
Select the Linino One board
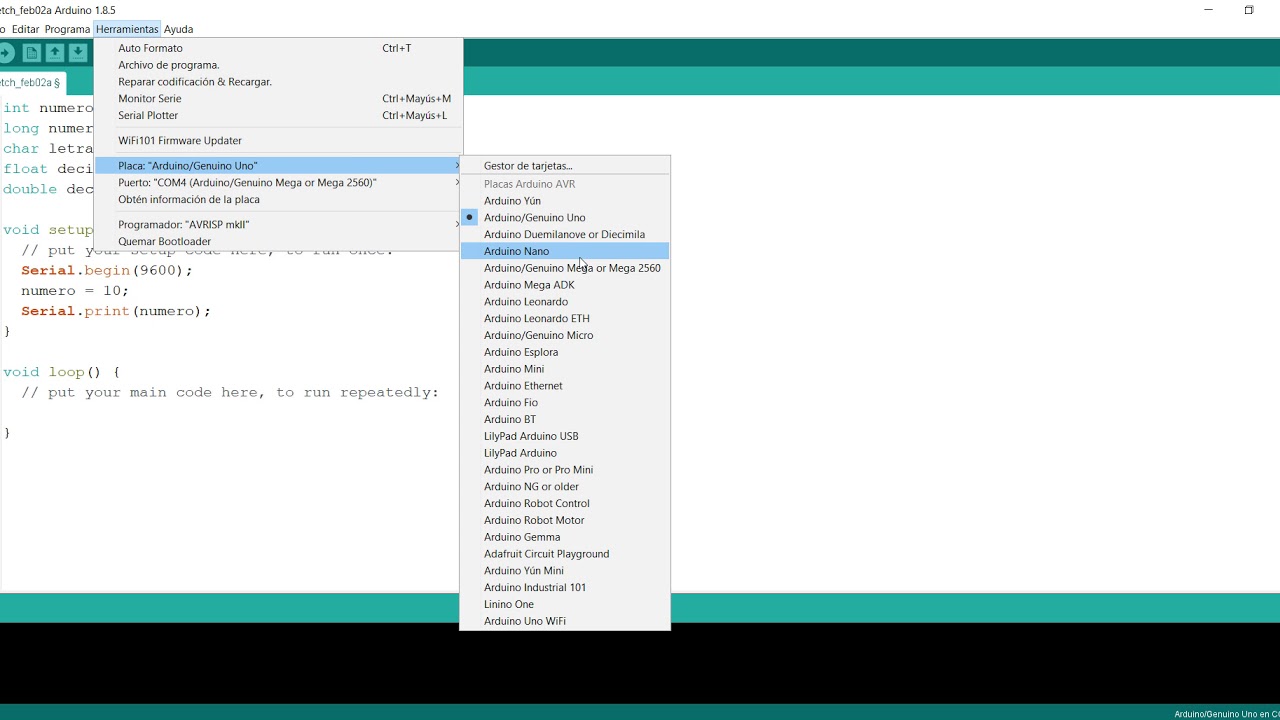pos(565,604)
